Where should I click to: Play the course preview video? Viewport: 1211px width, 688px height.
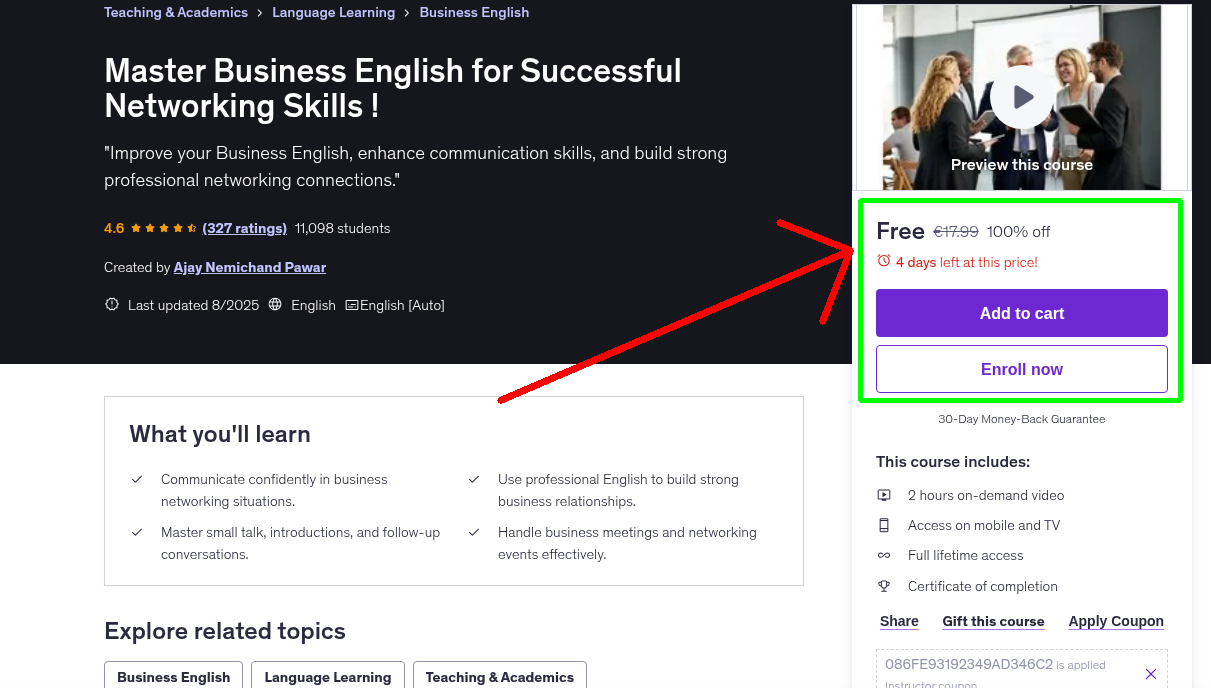[1021, 97]
